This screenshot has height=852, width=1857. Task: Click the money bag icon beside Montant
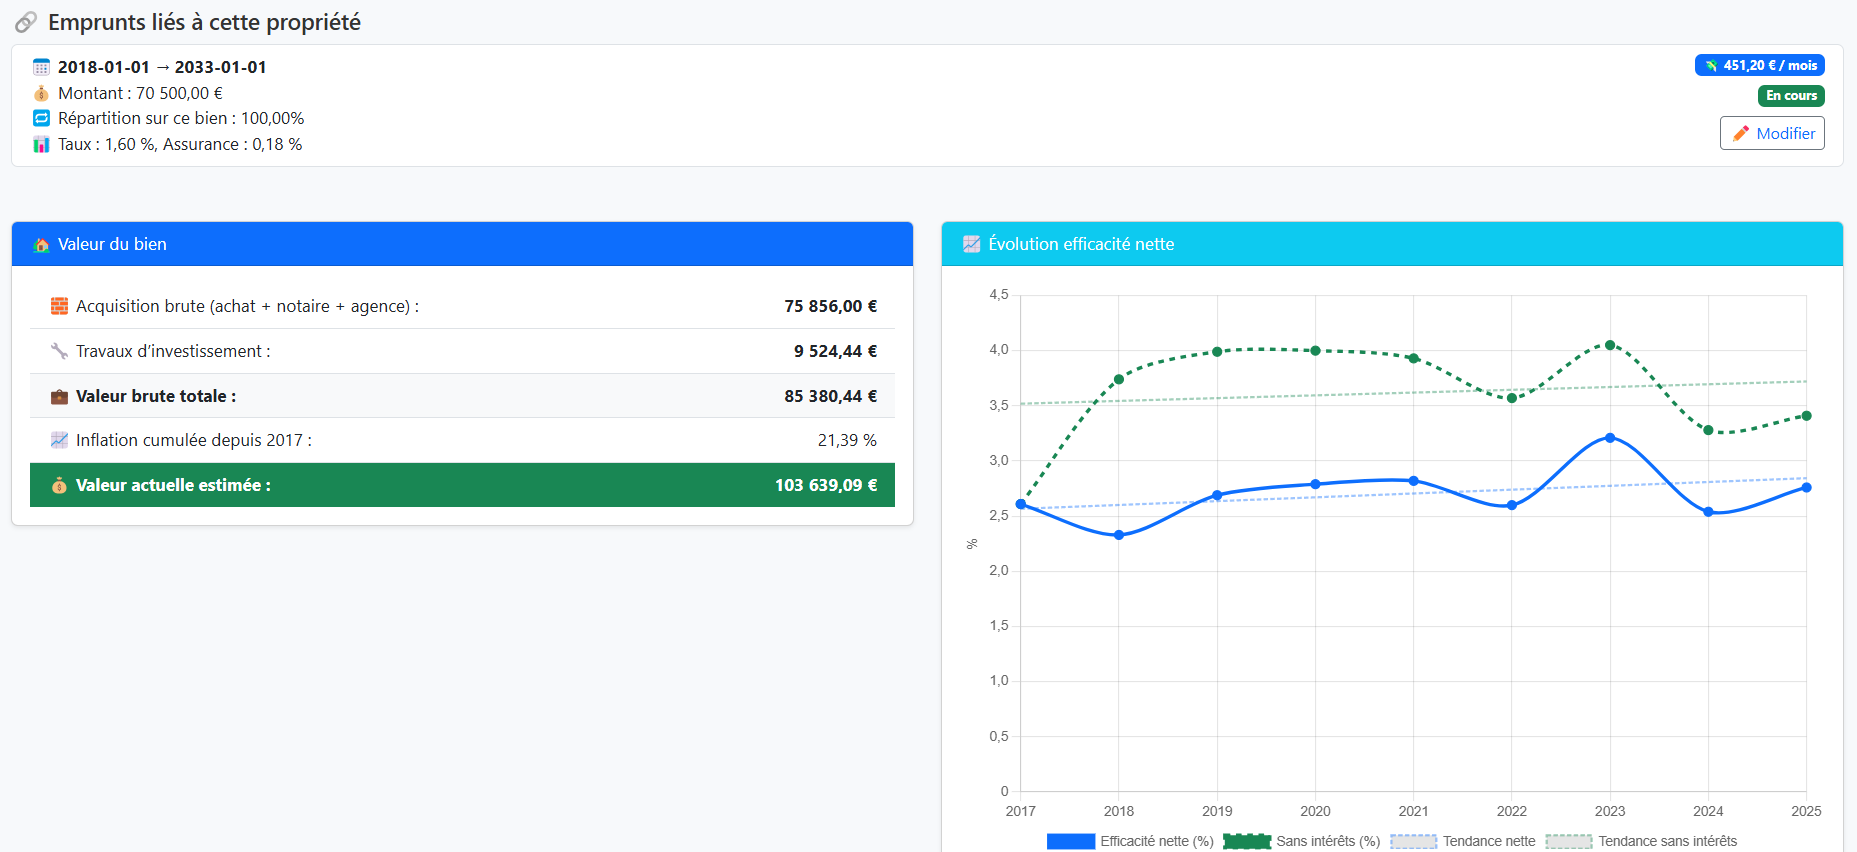point(41,93)
